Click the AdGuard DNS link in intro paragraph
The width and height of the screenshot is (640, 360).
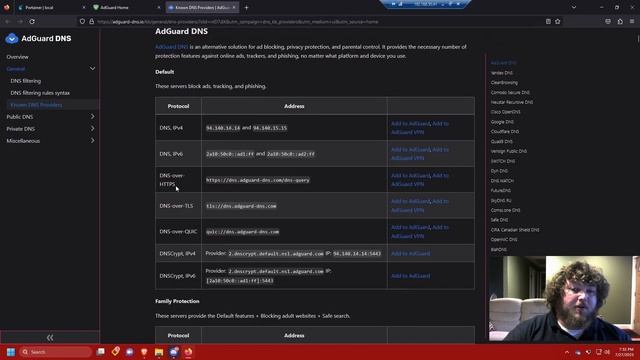pos(171,47)
